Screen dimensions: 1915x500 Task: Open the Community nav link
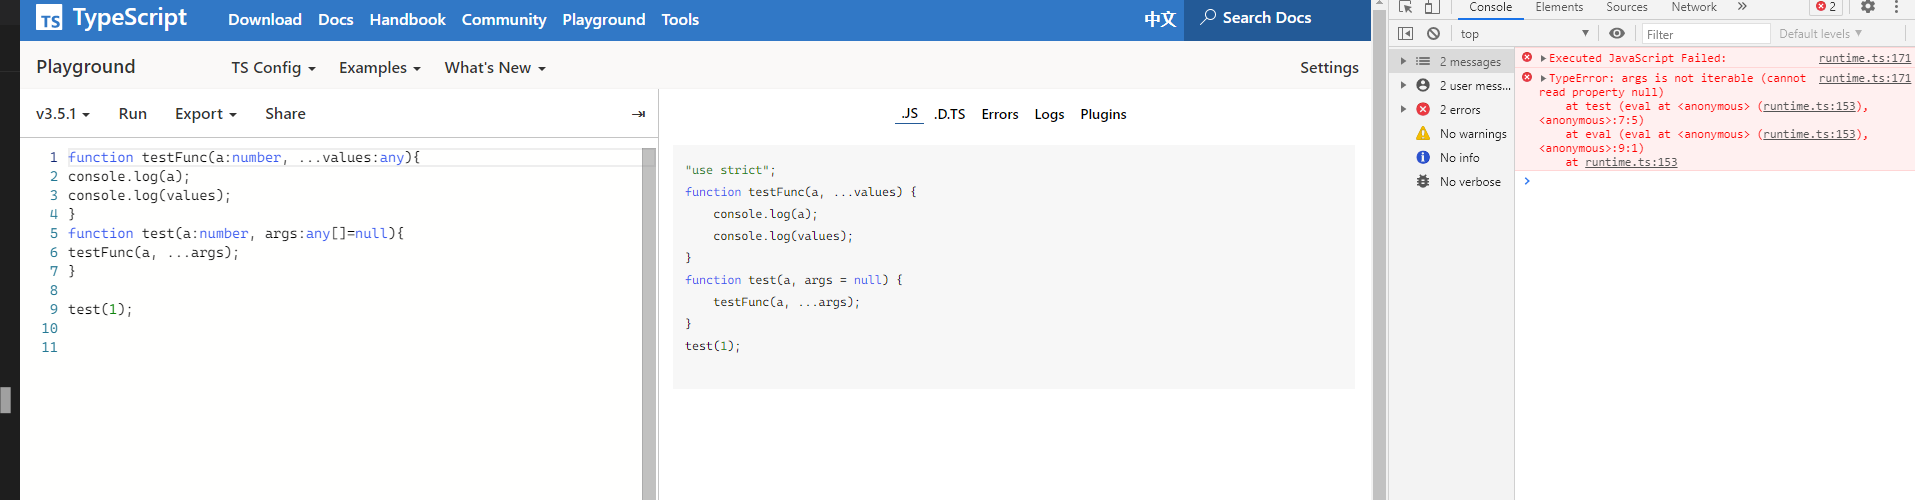pos(504,19)
